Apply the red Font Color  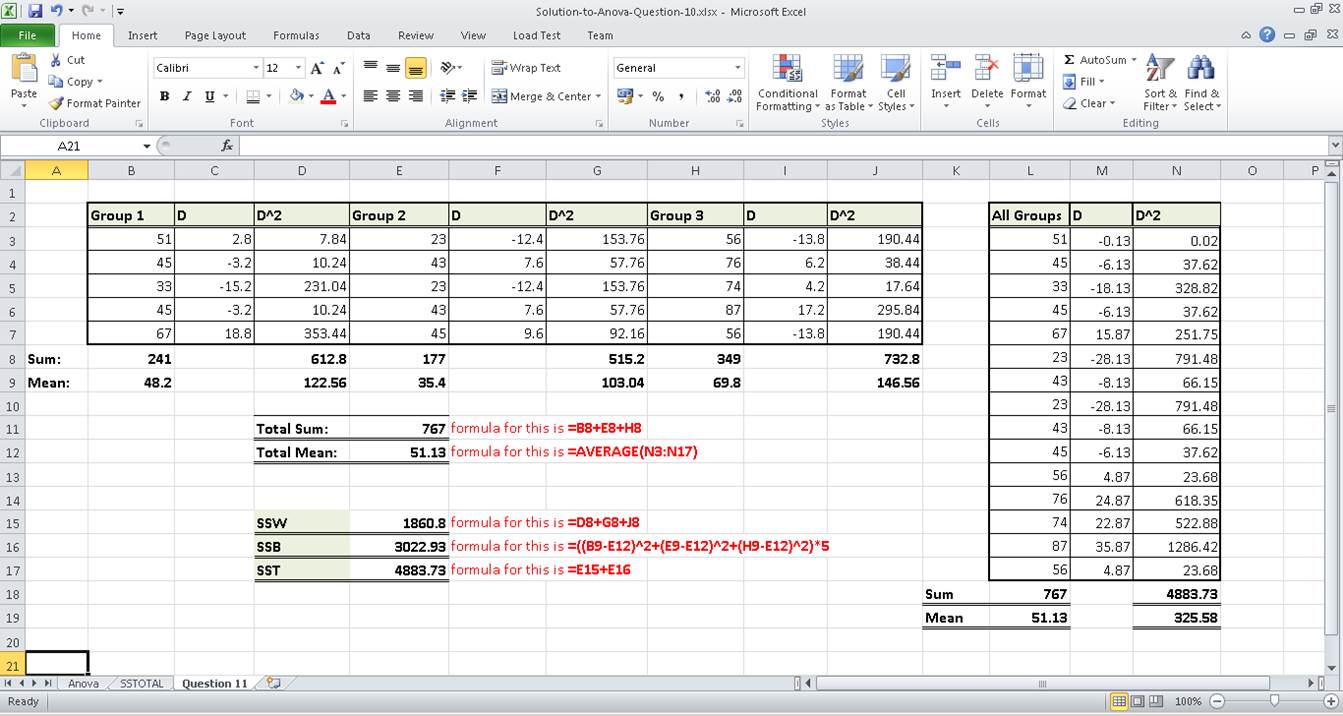point(328,97)
